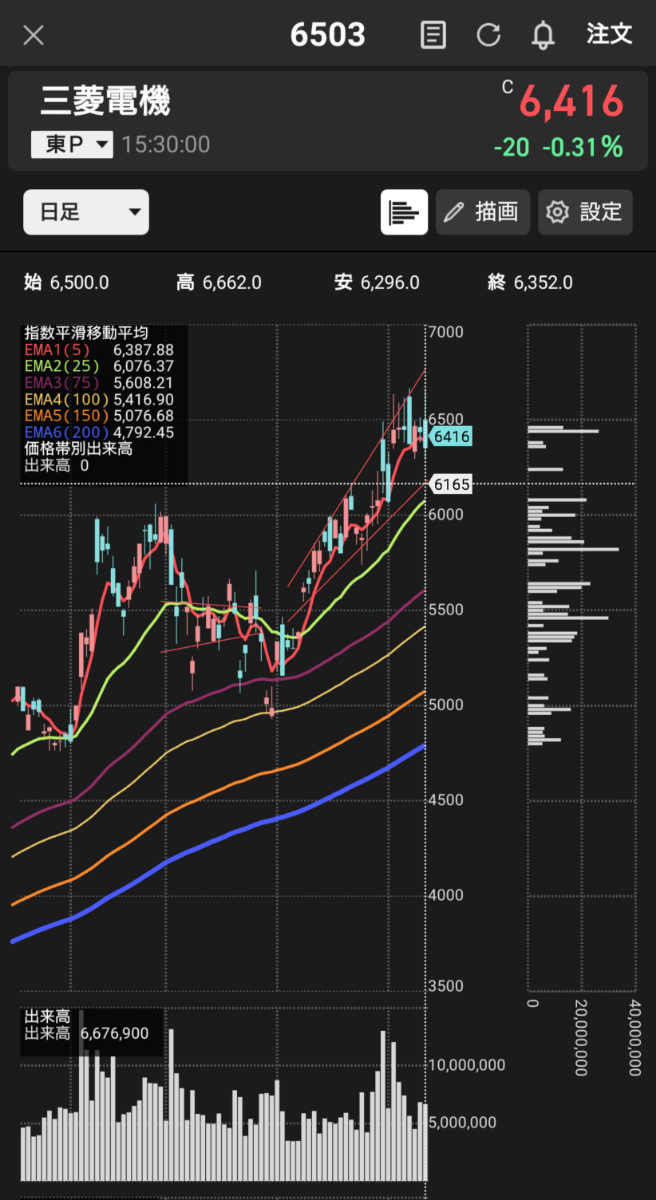
Task: Select the low price 安 6,296.0
Action: [377, 283]
